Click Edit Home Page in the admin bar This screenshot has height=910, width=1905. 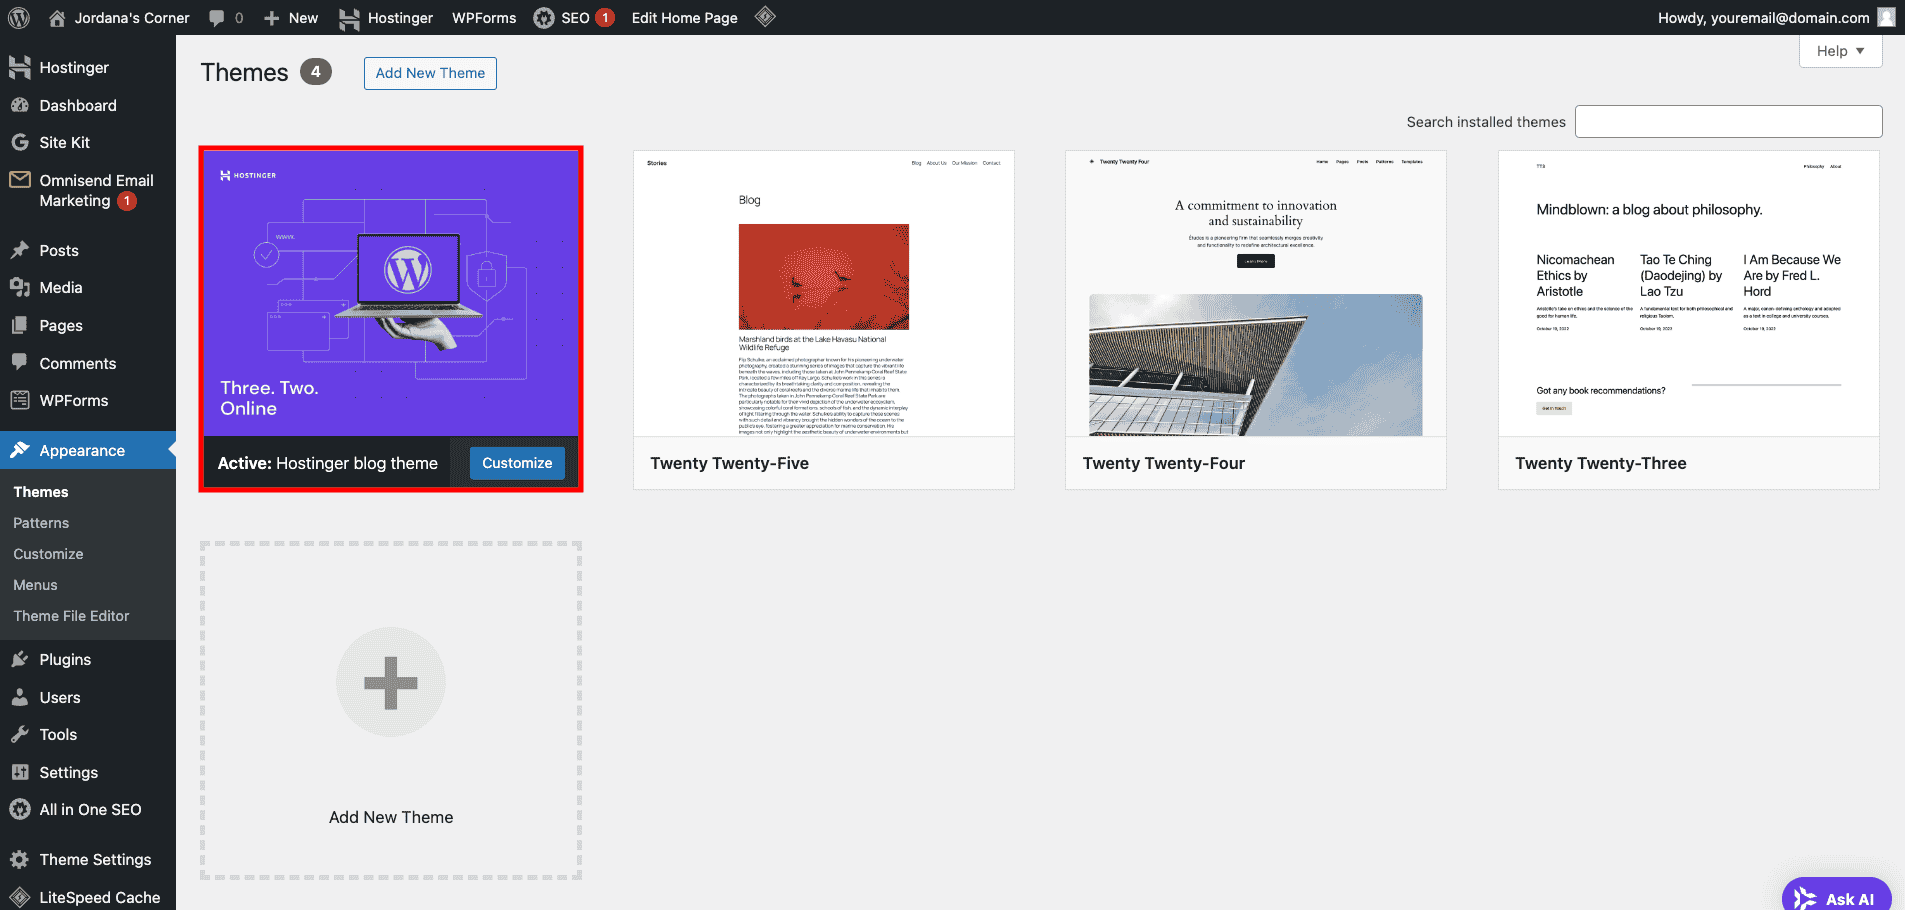(x=684, y=17)
